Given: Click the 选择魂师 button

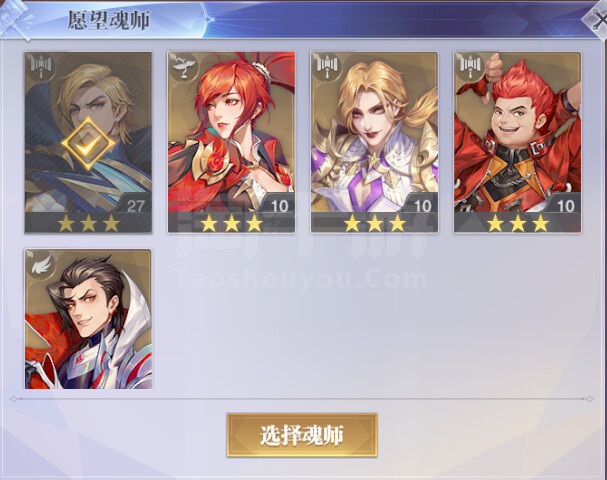Looking at the screenshot, I should [x=302, y=435].
